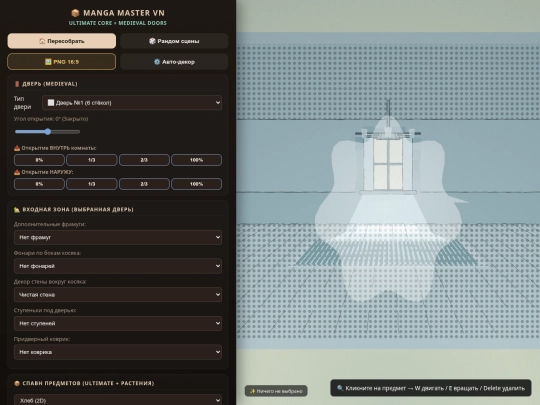Screen dimensions: 540x405
Task: Set inward opening (ВНУТРЬ) to 2/3
Action: point(144,160)
